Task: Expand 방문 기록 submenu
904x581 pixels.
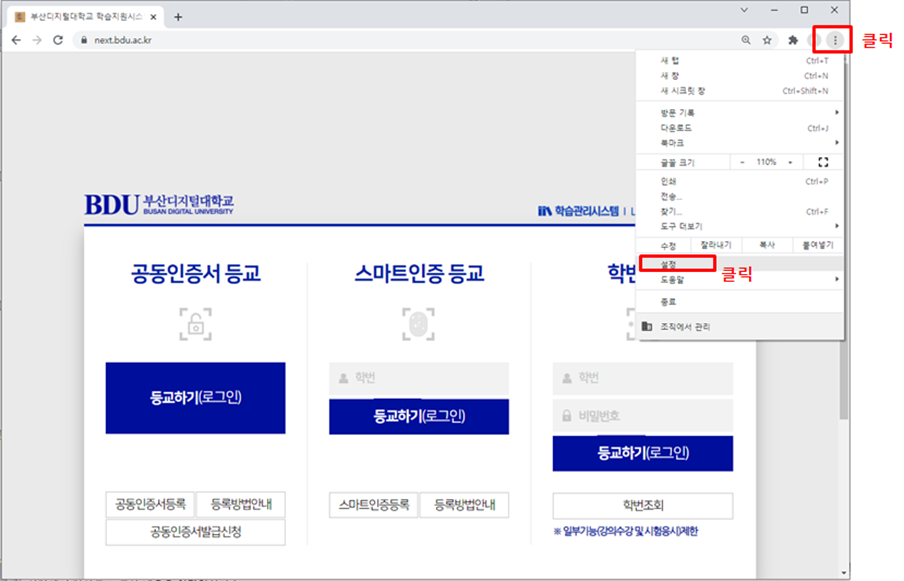Action: pyautogui.click(x=740, y=112)
